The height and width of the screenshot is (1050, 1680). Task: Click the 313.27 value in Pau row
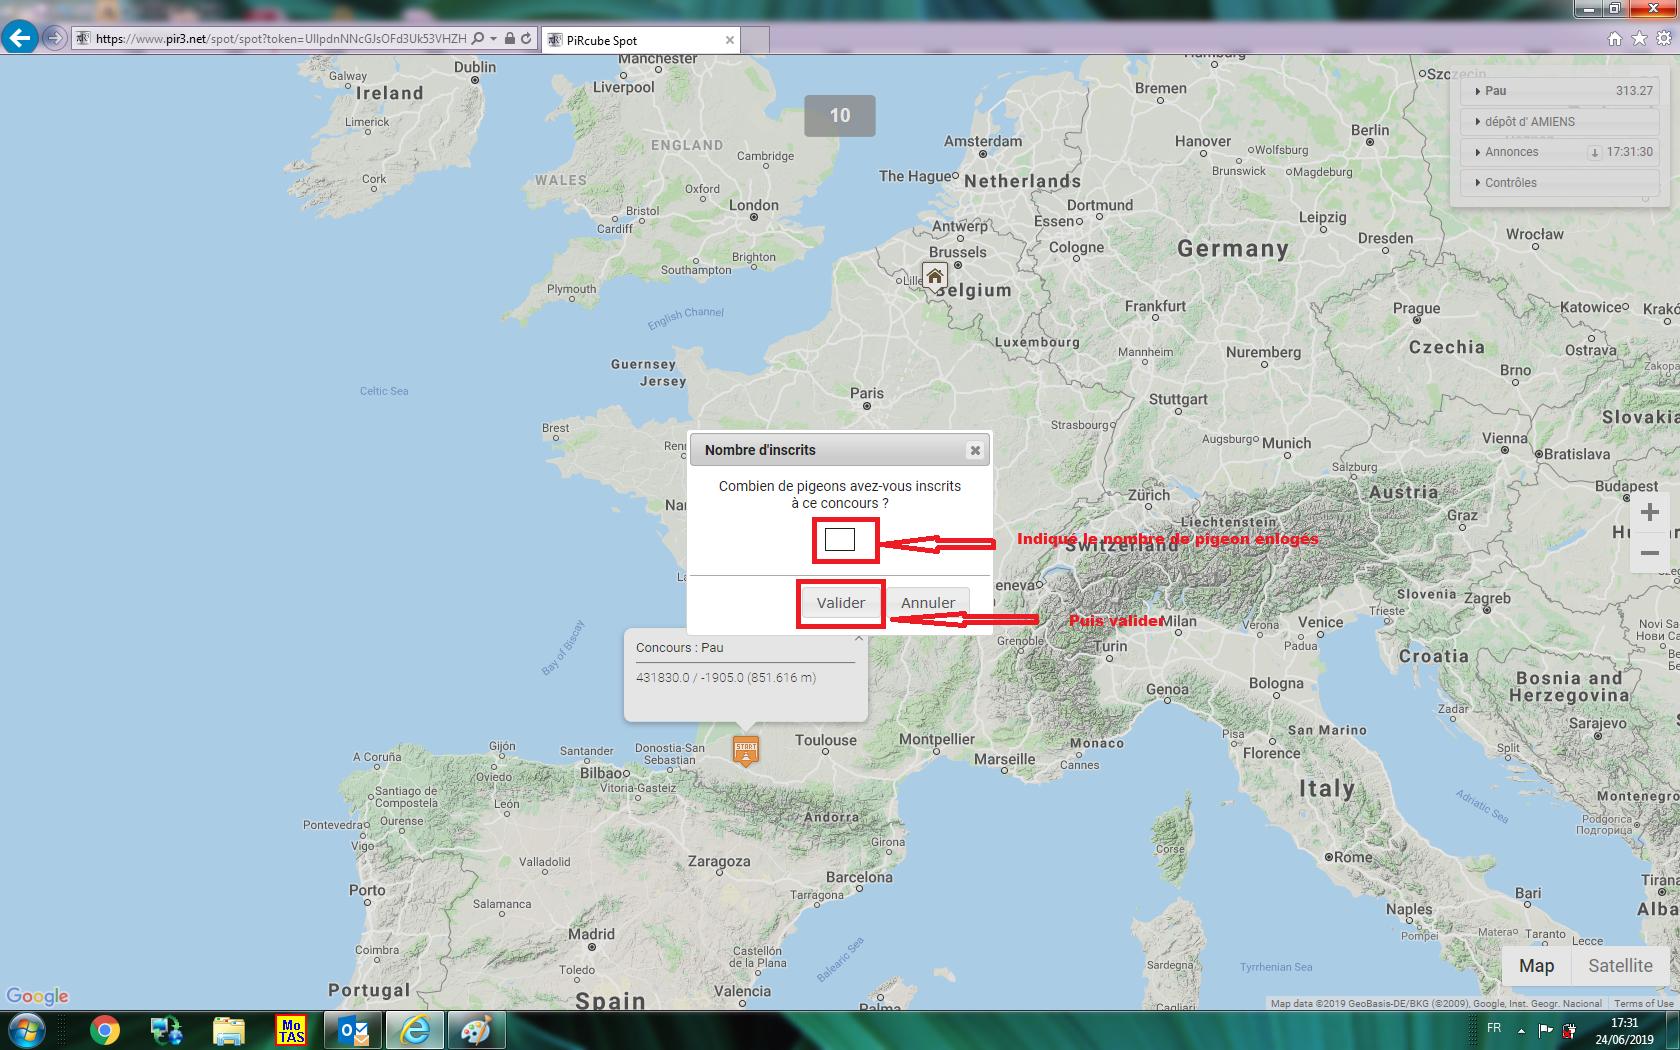click(1634, 91)
